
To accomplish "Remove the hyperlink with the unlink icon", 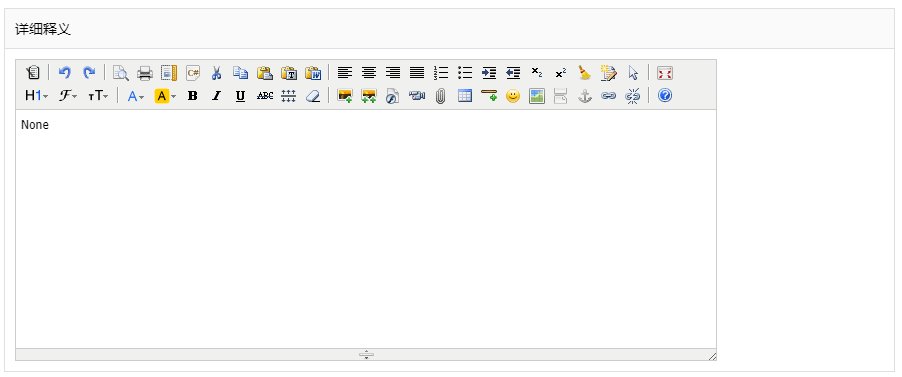I will tap(633, 96).
